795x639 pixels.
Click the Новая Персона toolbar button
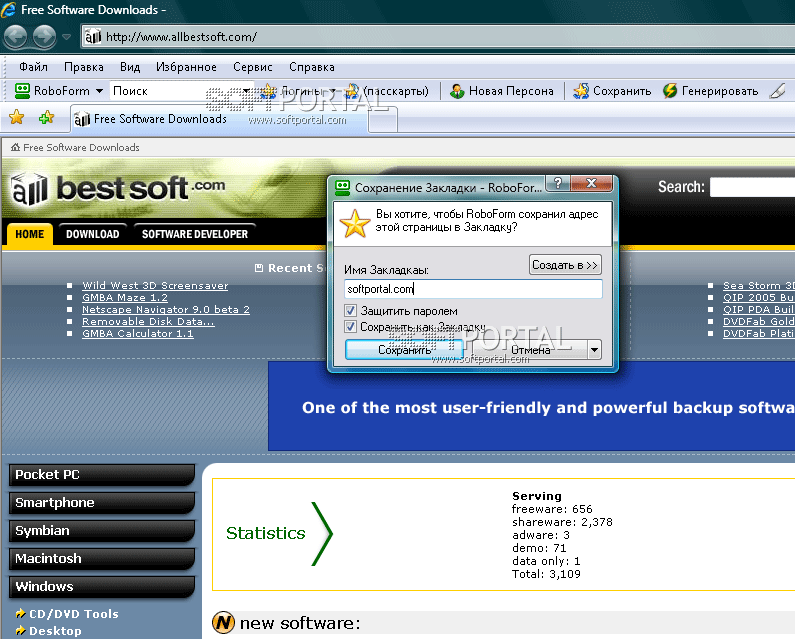pos(502,91)
